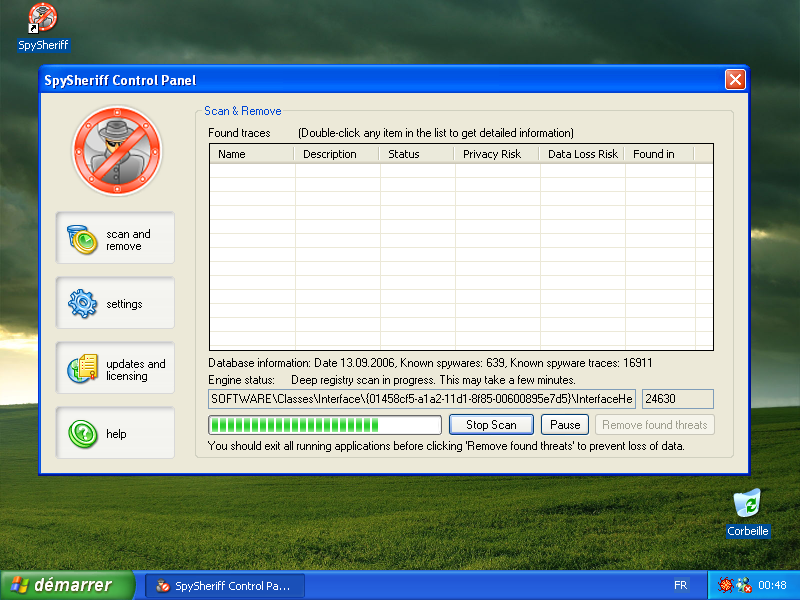Open updates and licensing
Viewport: 800px width, 600px height.
[x=115, y=368]
